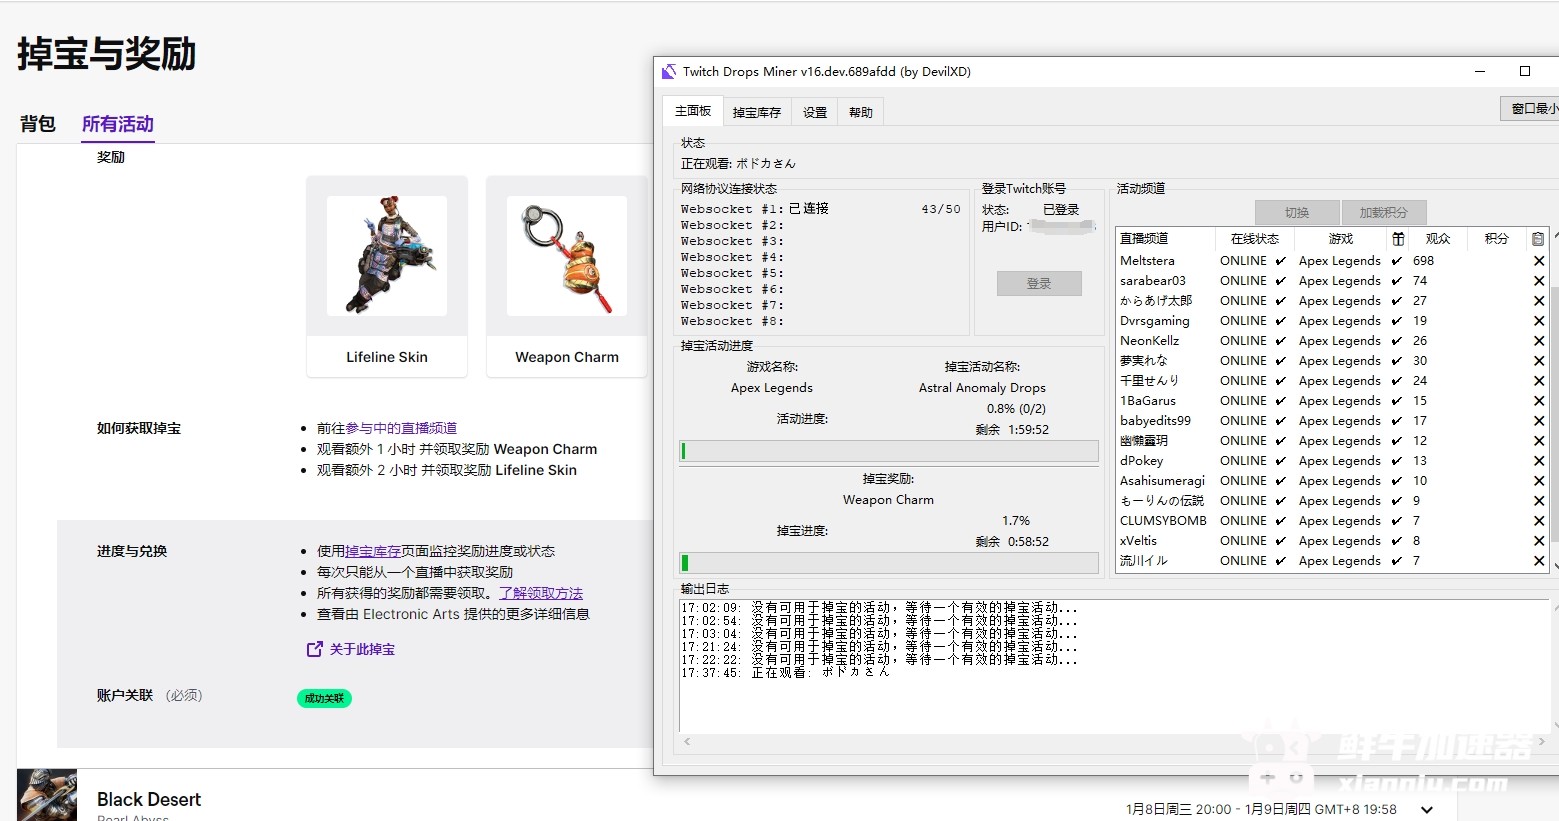The image size is (1559, 821).
Task: Click the X icon in CLUMSYBOMB row
Action: tap(1539, 521)
